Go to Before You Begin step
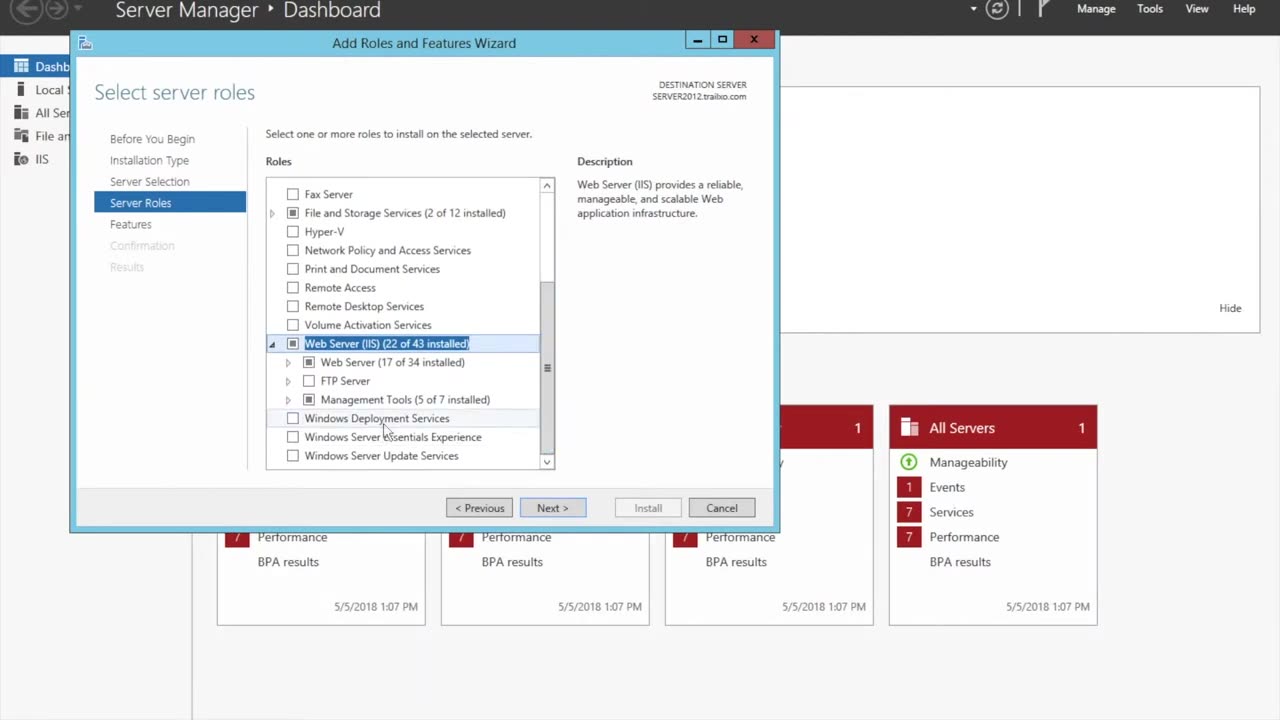 (x=152, y=139)
